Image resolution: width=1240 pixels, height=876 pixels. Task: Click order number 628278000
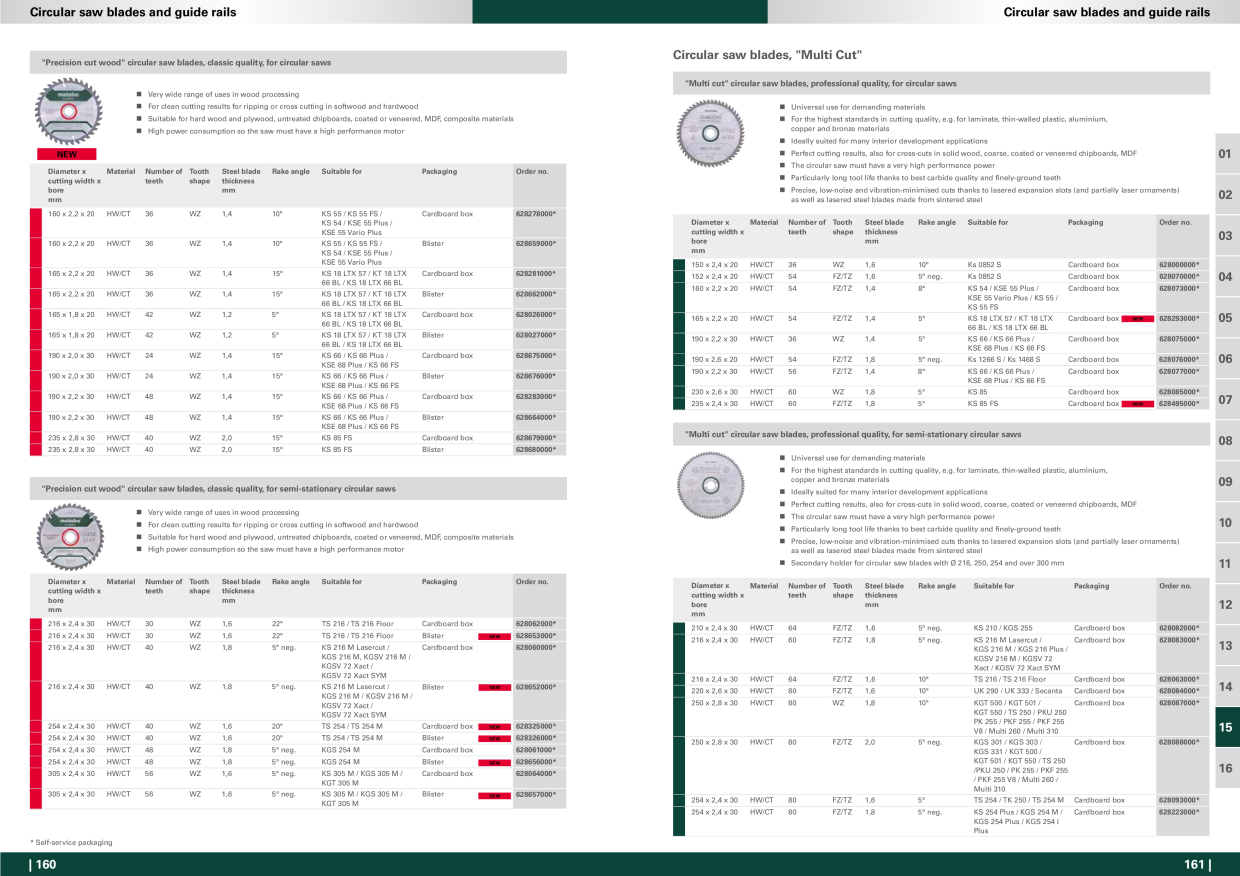click(x=535, y=213)
